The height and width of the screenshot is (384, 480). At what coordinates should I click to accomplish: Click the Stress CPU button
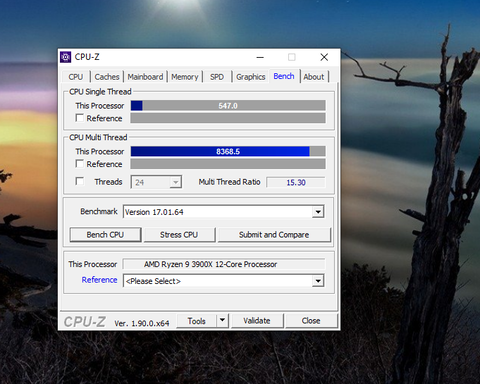(179, 235)
